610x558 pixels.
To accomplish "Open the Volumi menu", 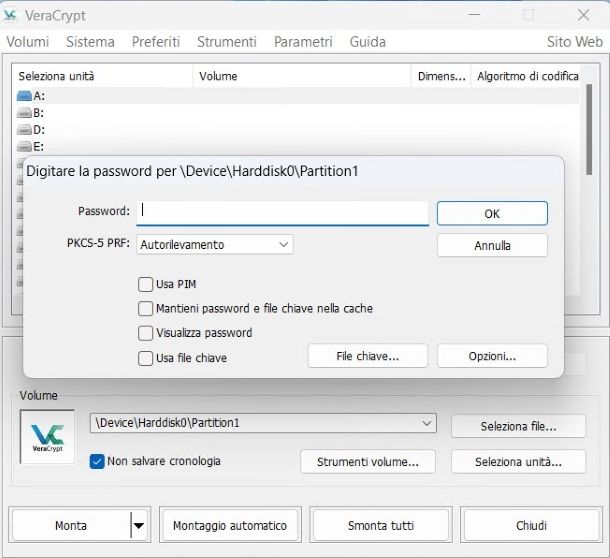I will pos(28,42).
